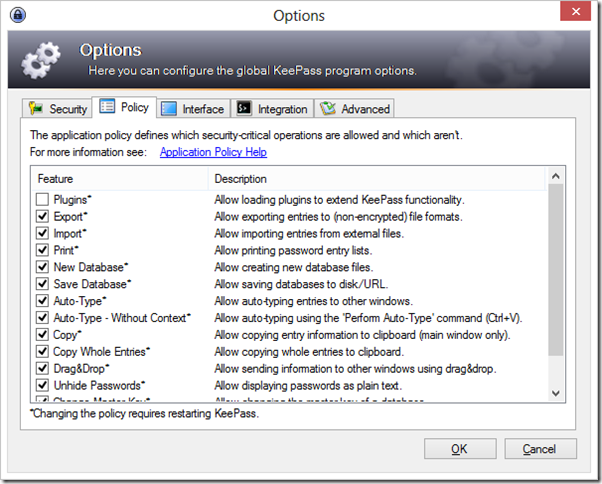Image resolution: width=602 pixels, height=484 pixels.
Task: Select 'Allow exporting entries to (non-encrypted) file formats.'
Action: coord(338,217)
